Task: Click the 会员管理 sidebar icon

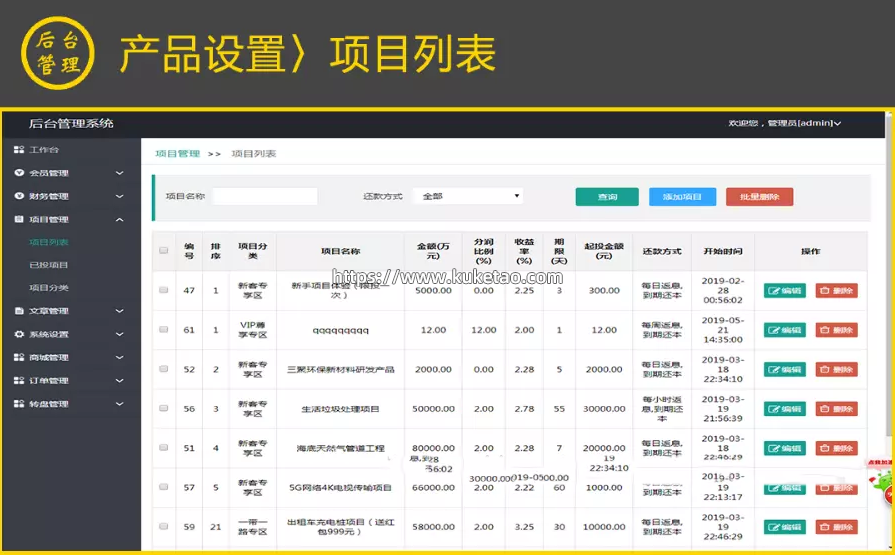Action: (x=19, y=173)
